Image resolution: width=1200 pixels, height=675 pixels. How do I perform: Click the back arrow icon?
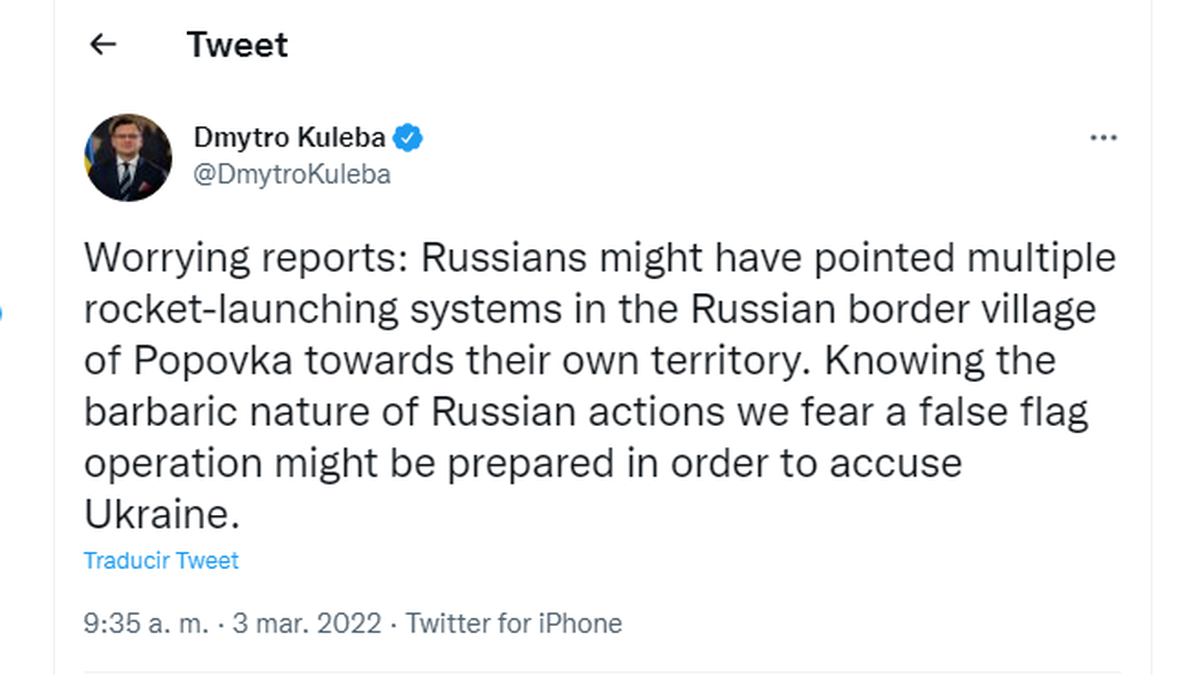tap(103, 45)
